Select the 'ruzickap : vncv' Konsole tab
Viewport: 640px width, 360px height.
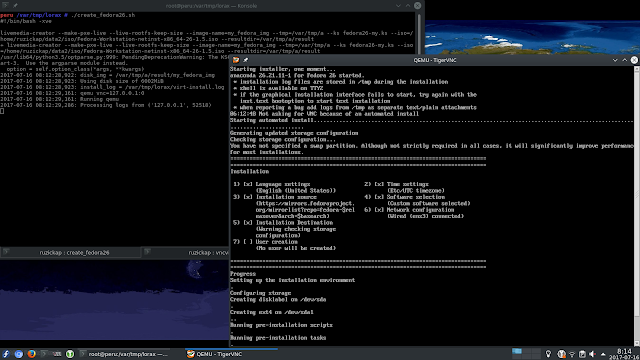[186, 253]
